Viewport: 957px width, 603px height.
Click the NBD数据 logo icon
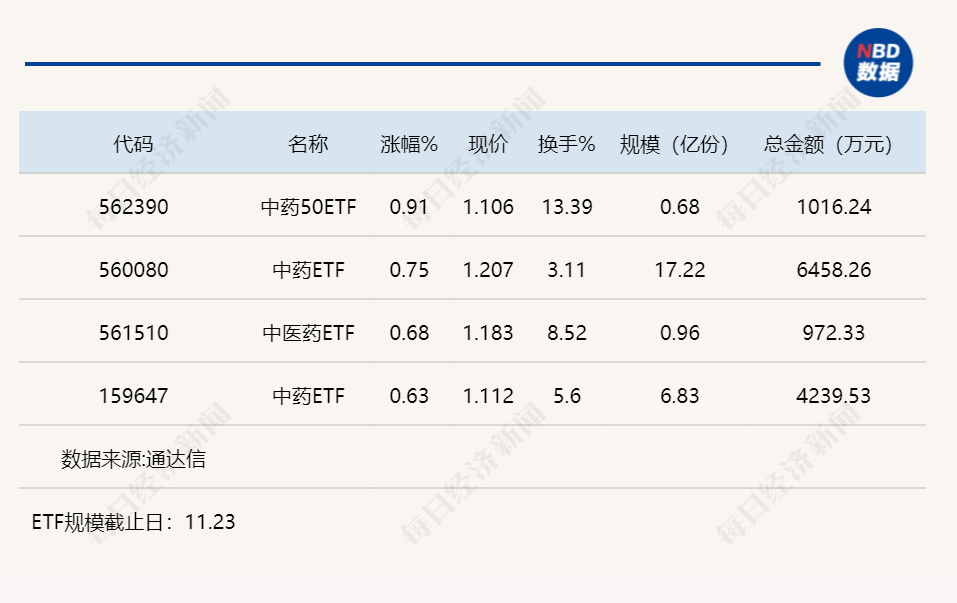[877, 63]
